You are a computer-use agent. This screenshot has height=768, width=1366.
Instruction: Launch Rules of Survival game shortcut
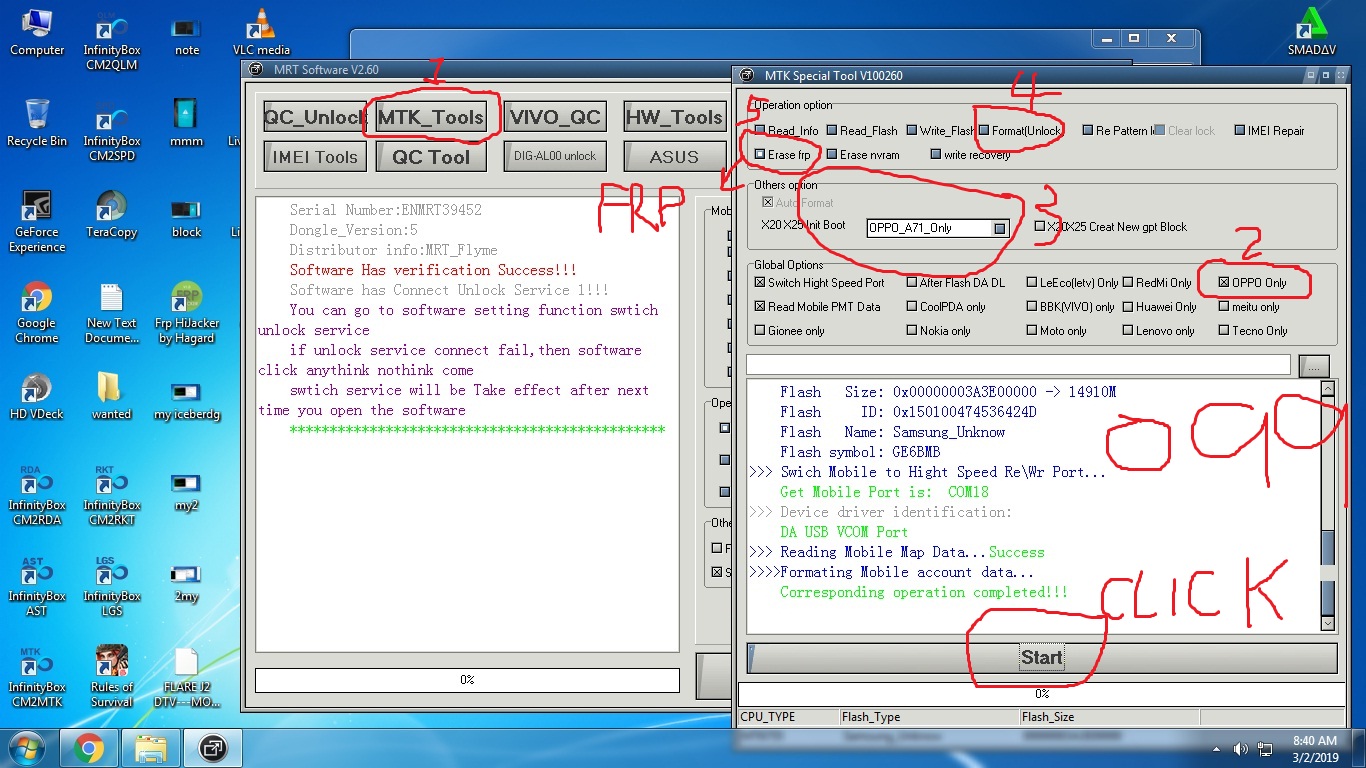click(111, 676)
